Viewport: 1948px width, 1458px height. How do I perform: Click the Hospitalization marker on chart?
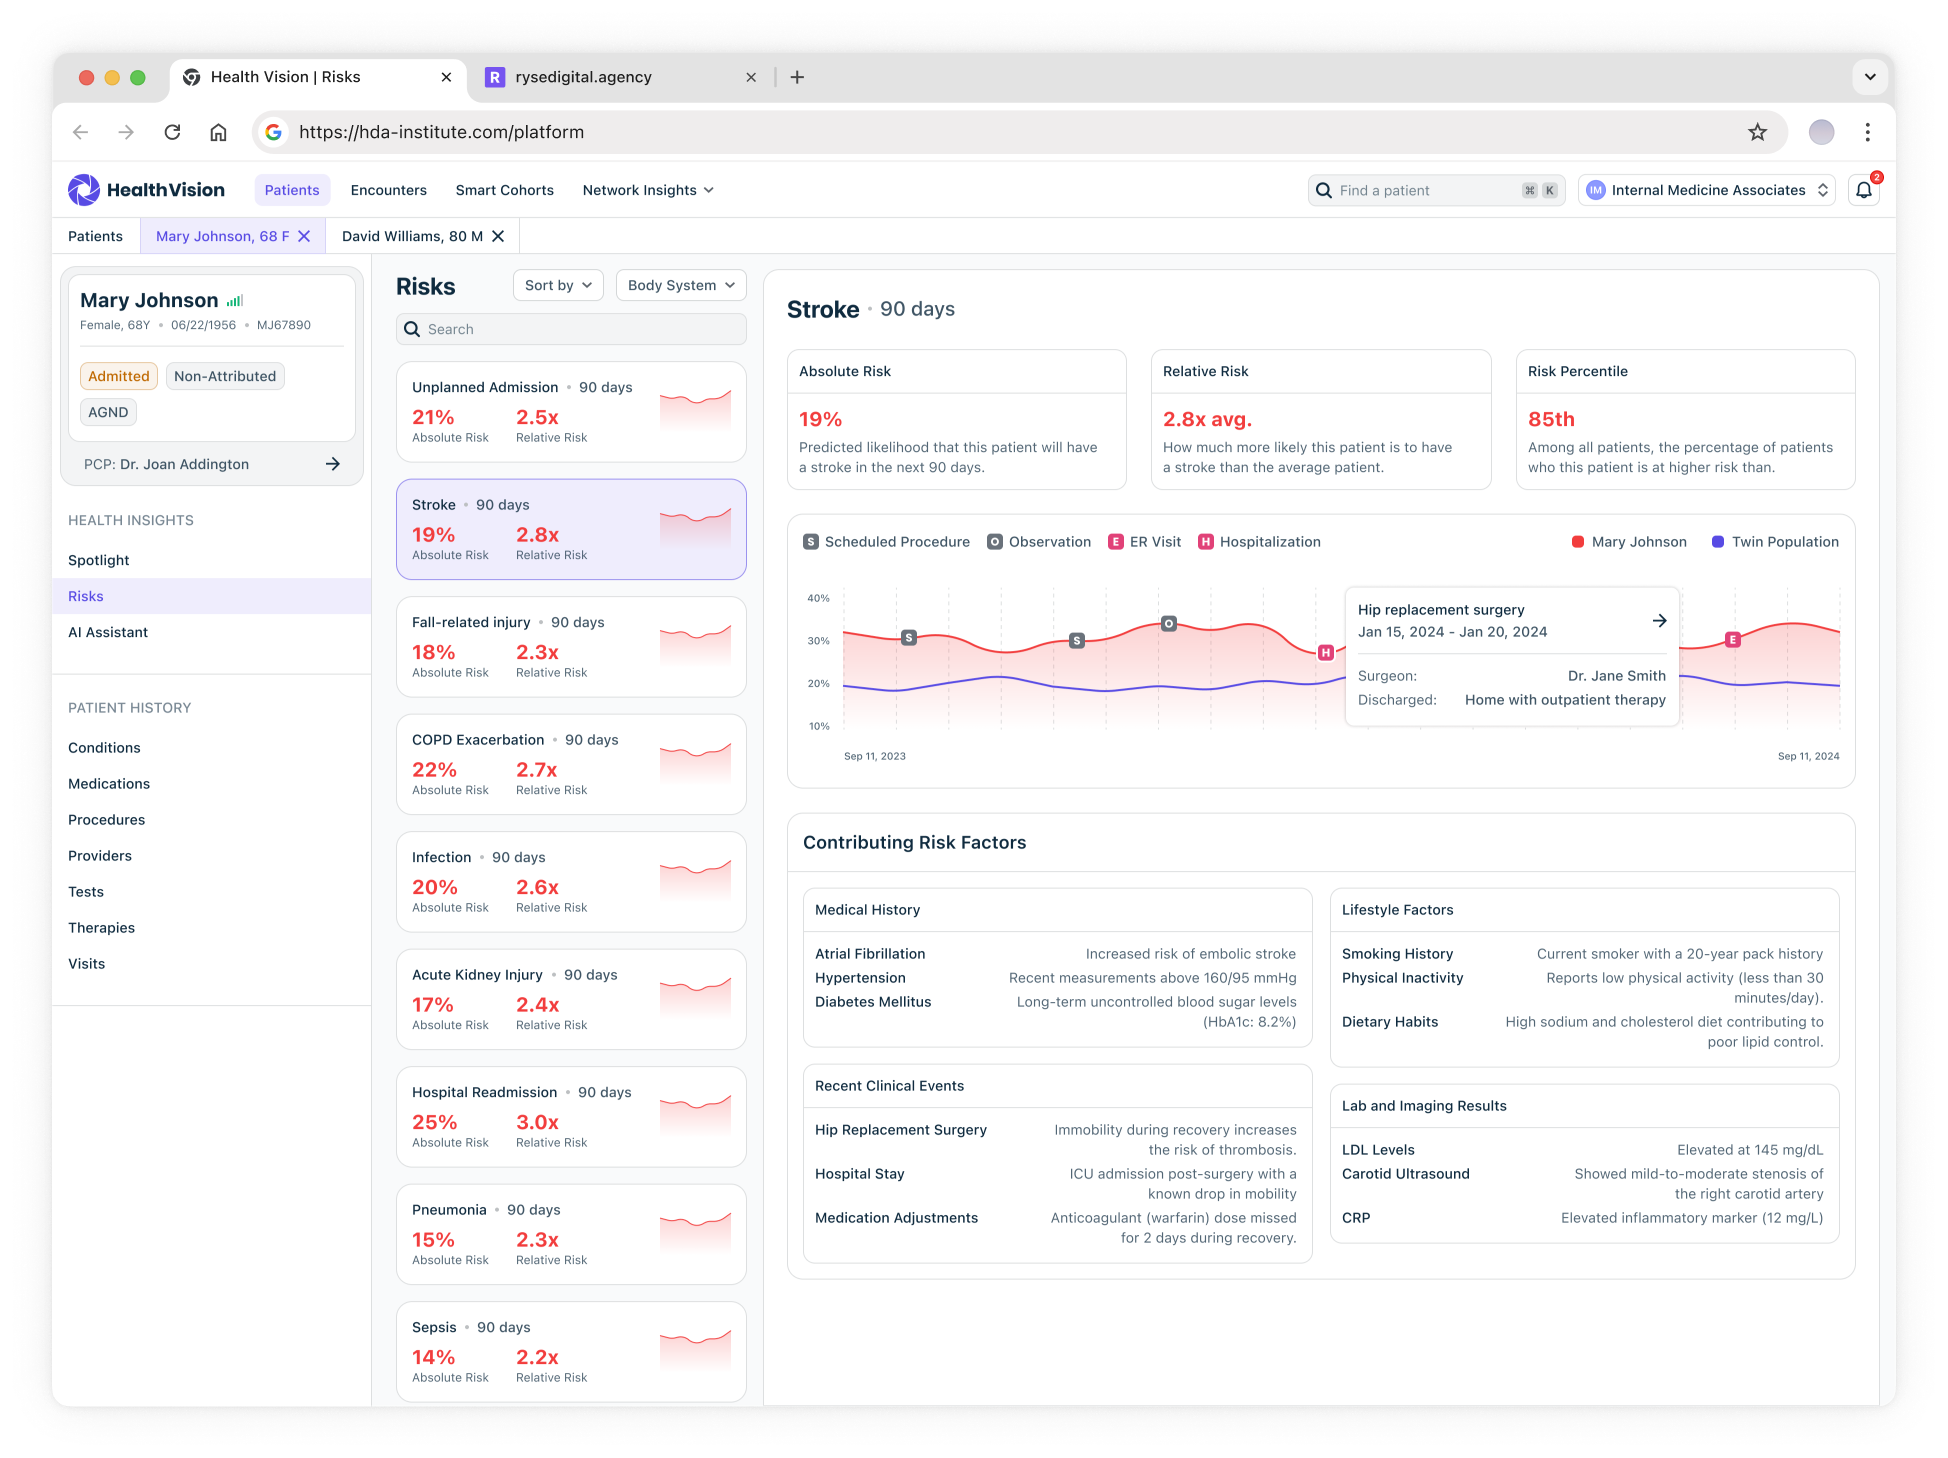click(x=1325, y=652)
